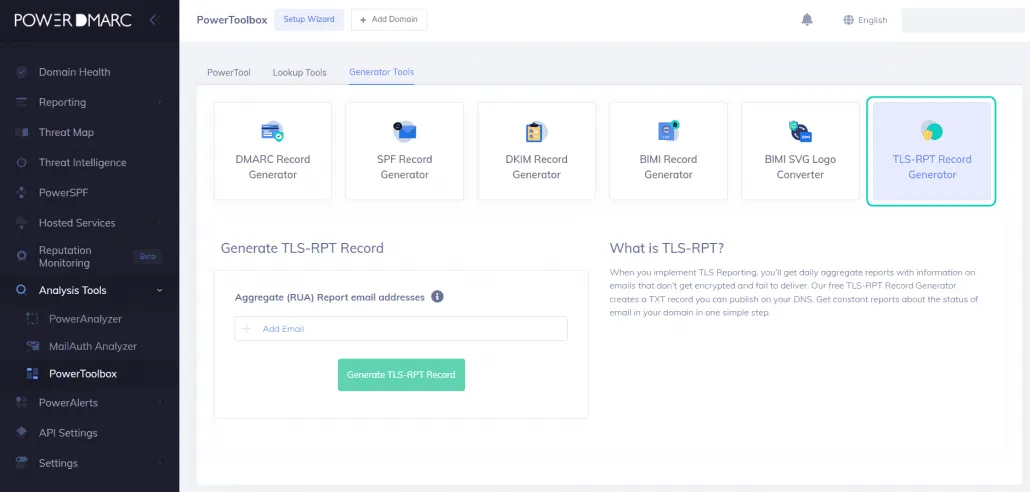The width and height of the screenshot is (1030, 492).
Task: Open the BIMI SVG Logo Converter card
Action: 800,151
